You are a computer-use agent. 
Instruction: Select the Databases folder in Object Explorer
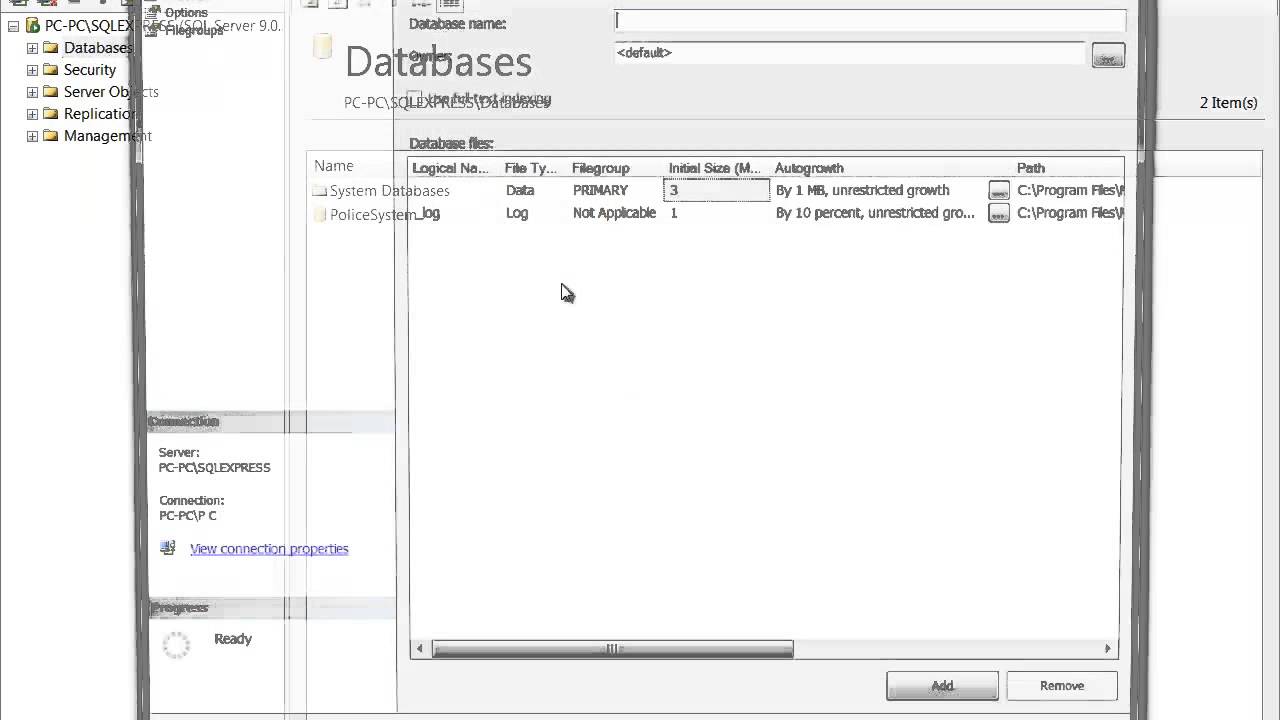point(97,48)
